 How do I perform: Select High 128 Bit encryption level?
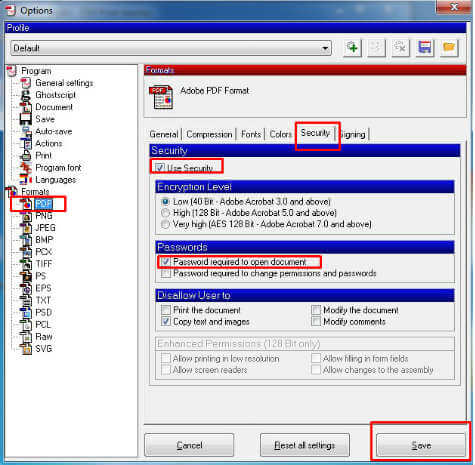tap(165, 213)
